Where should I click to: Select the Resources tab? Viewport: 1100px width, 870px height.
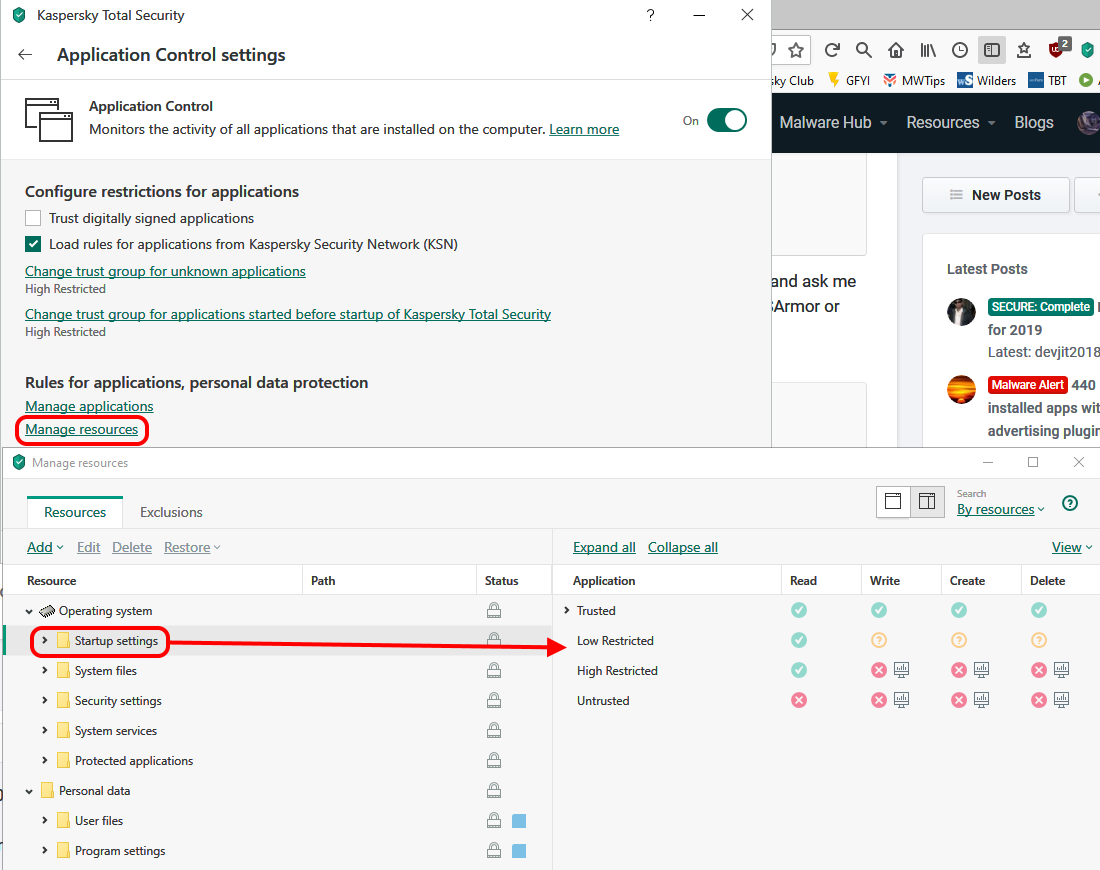pos(75,512)
